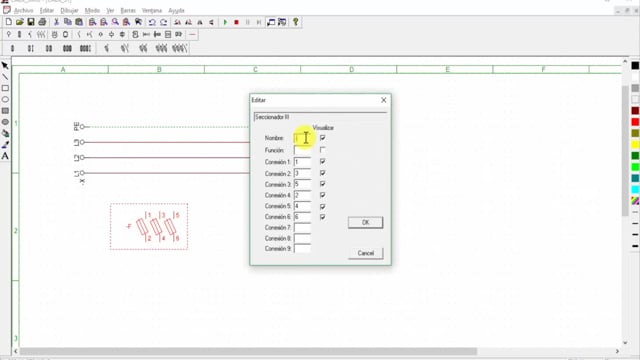Select the fuse symbol -F on the canvas

(149, 227)
